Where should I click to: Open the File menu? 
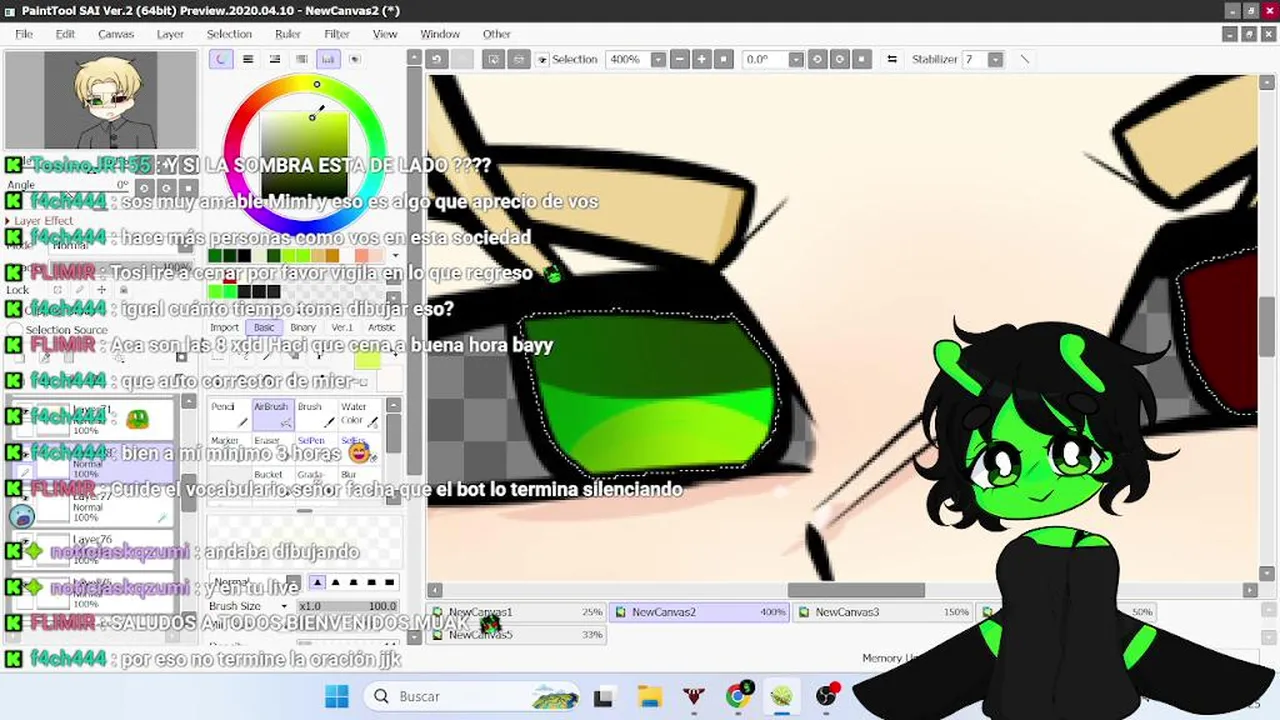(x=24, y=34)
